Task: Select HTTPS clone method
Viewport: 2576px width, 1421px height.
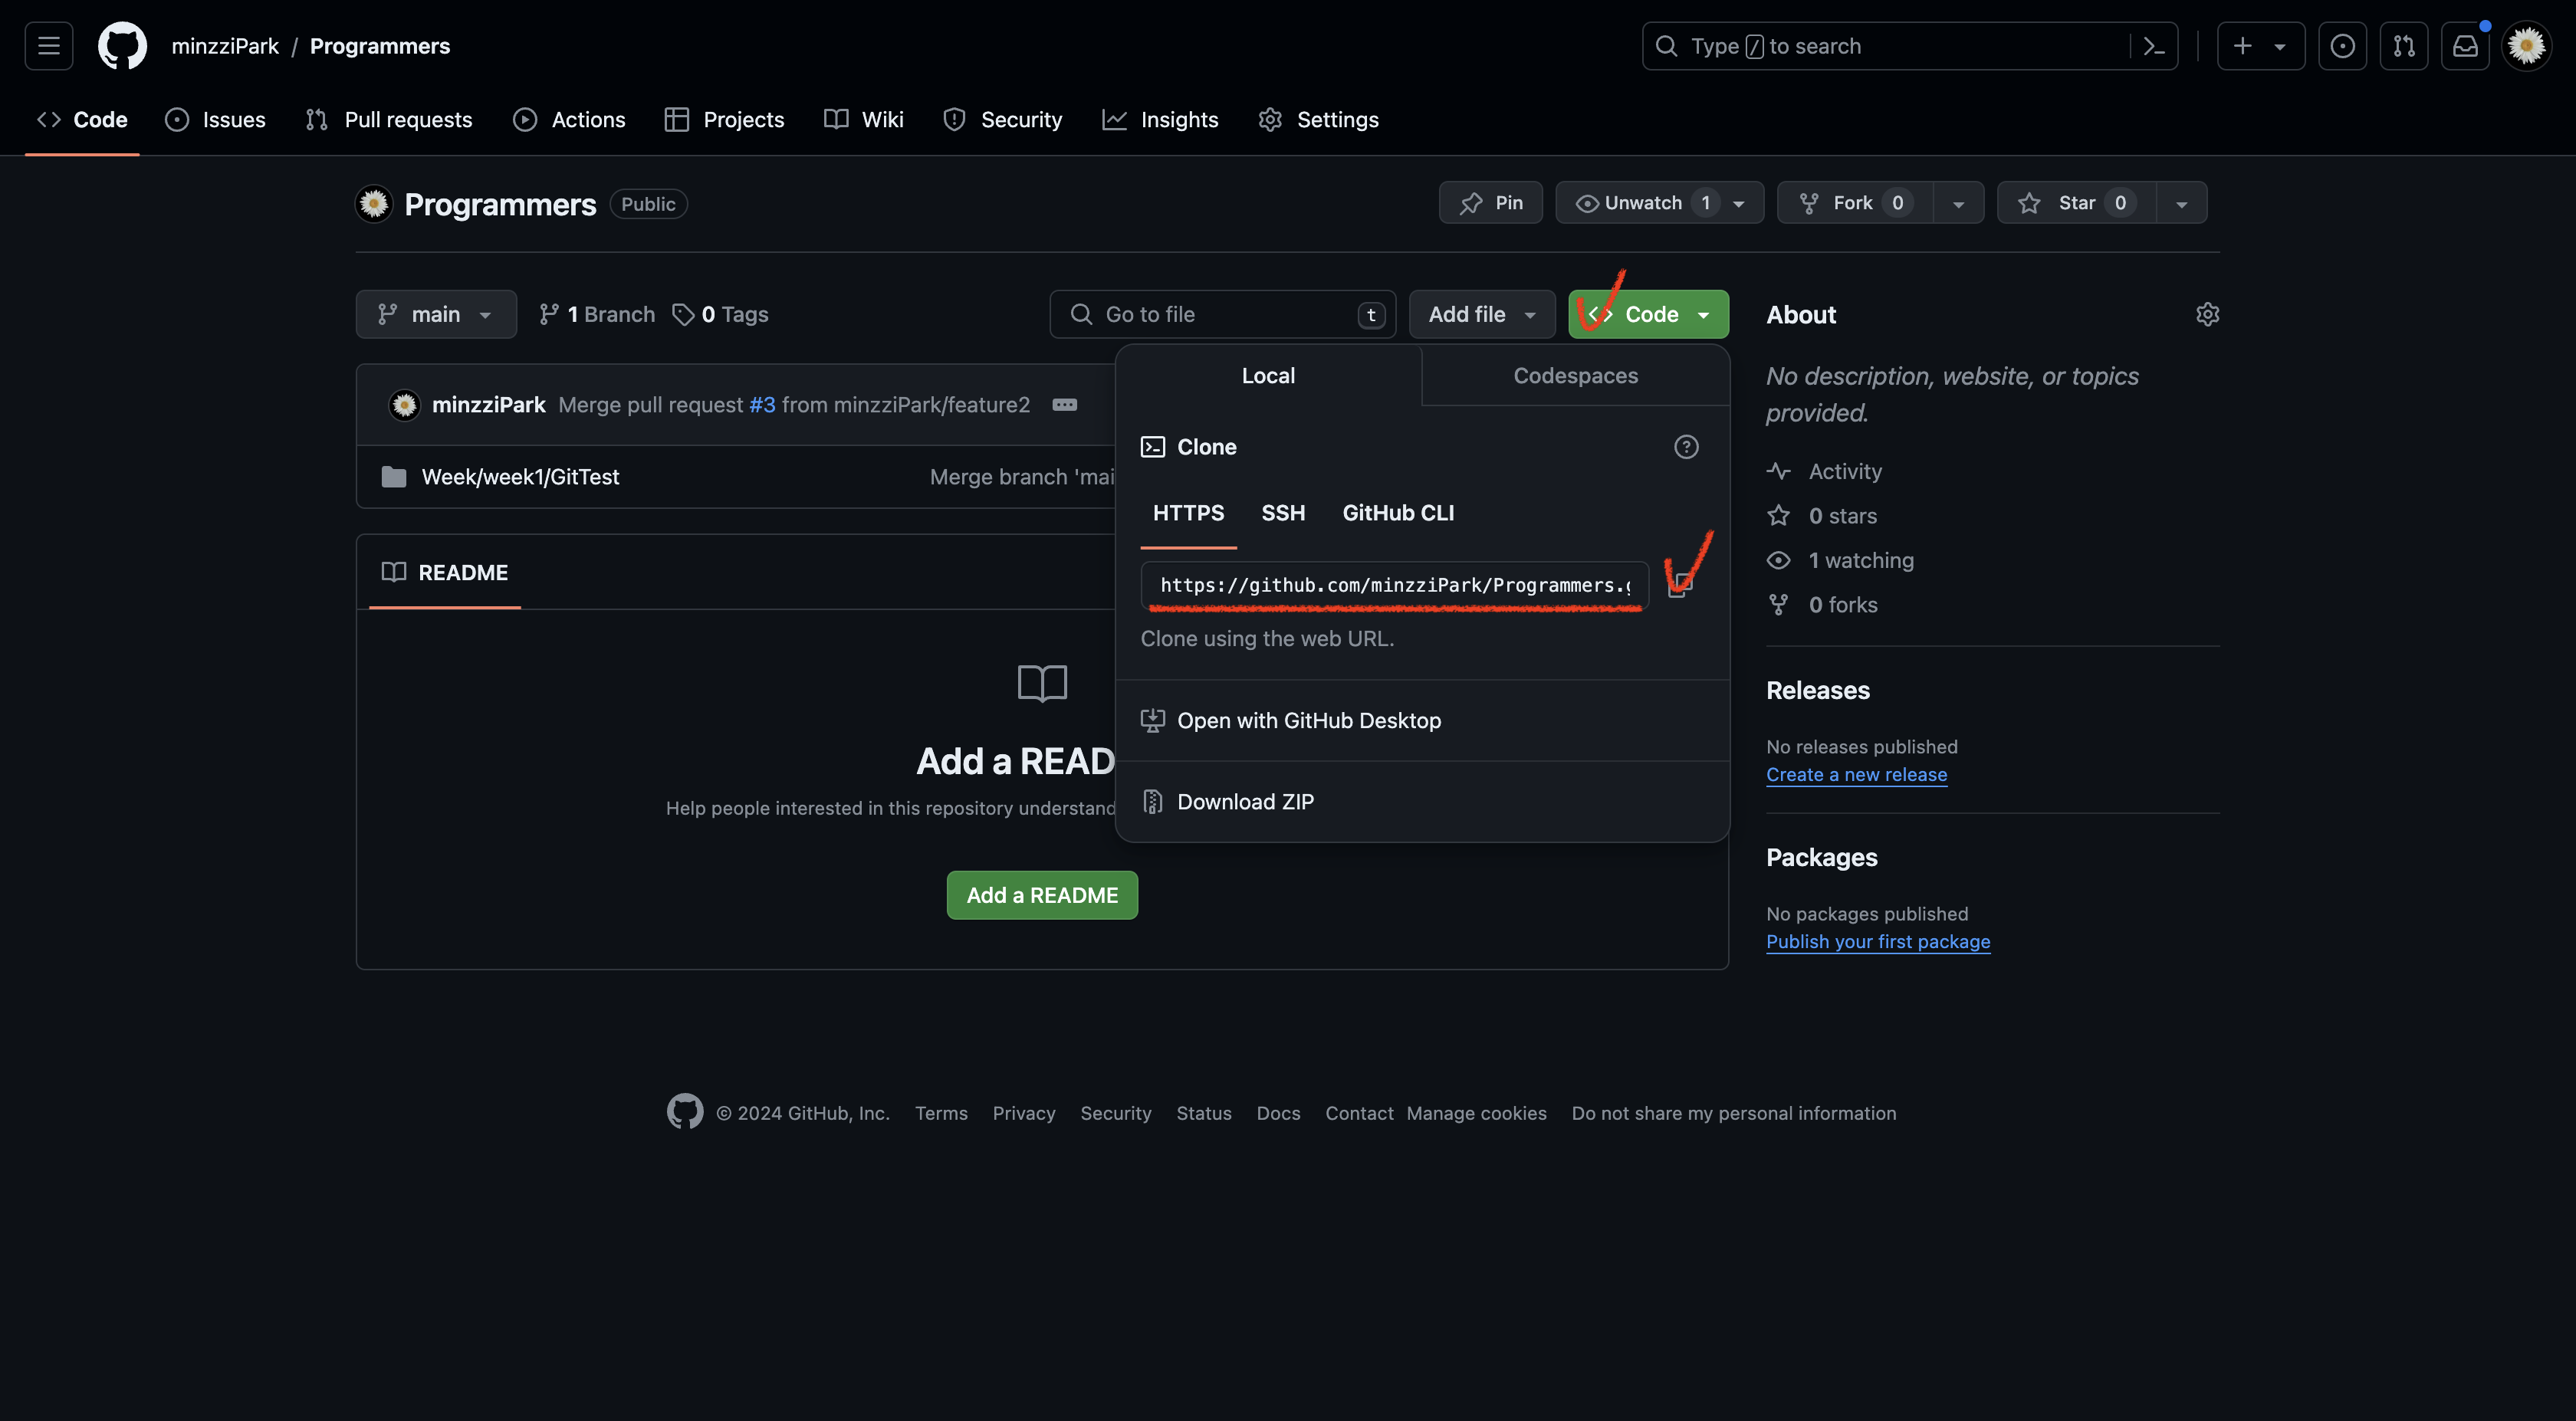Action: click(1188, 514)
